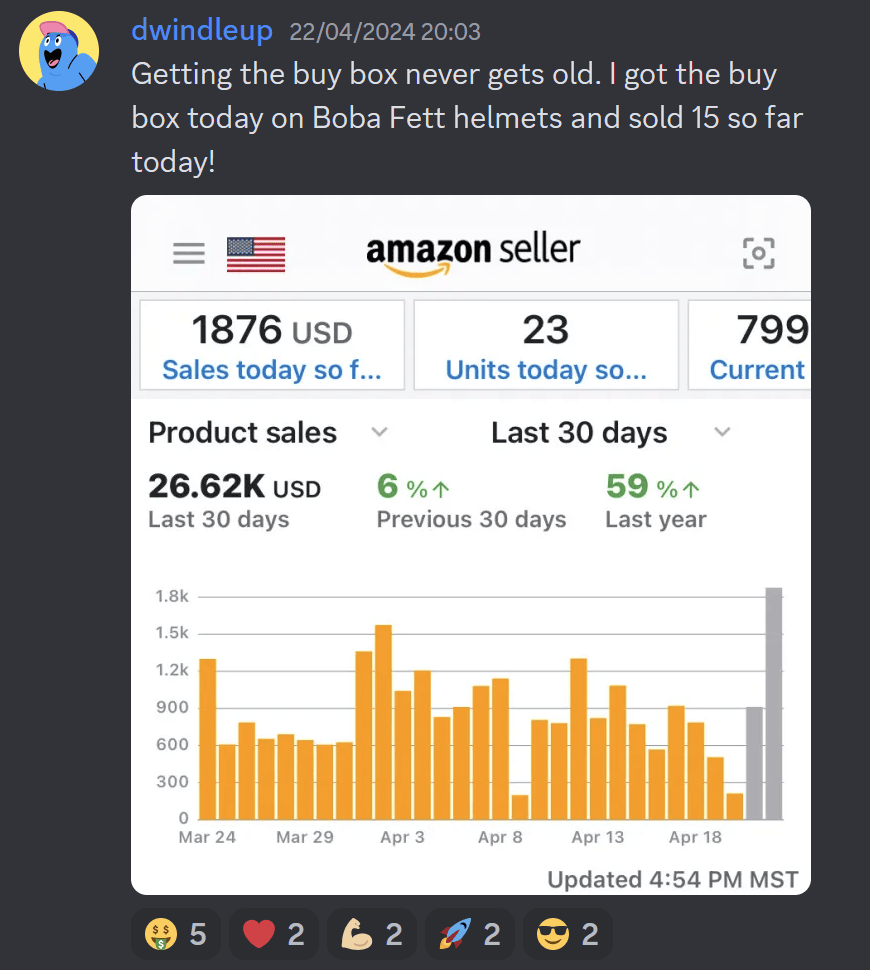
Task: Tap the scan barcode icon
Action: pyautogui.click(x=759, y=253)
